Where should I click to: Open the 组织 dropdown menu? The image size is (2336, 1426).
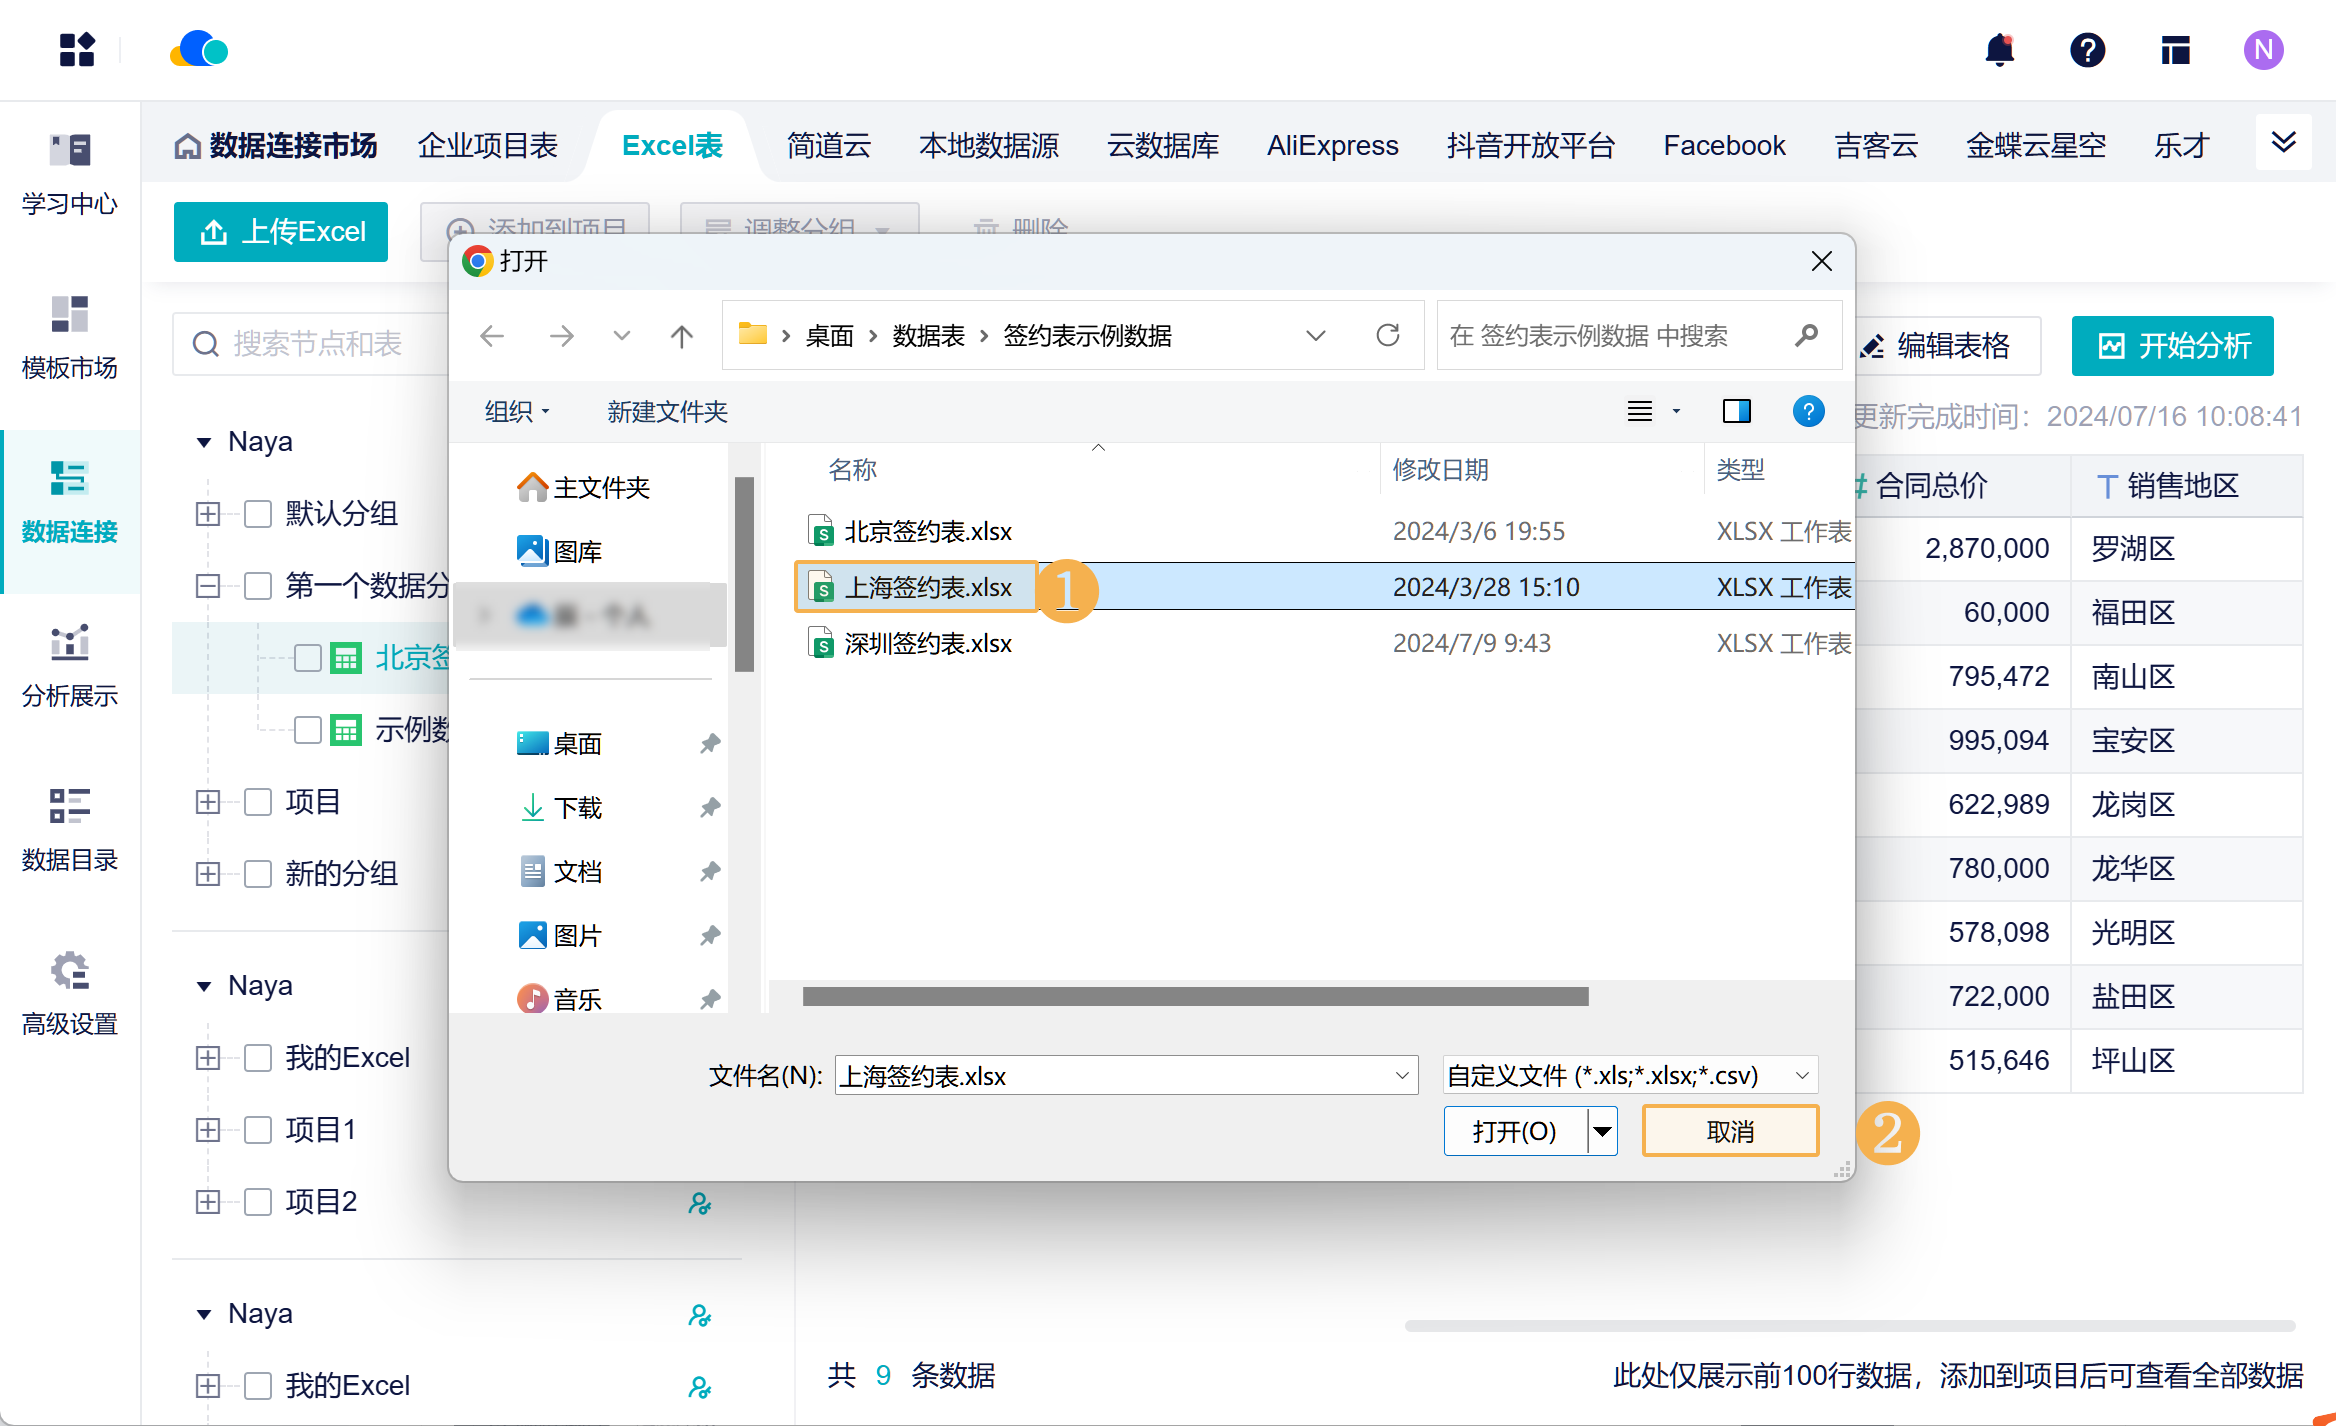[516, 411]
